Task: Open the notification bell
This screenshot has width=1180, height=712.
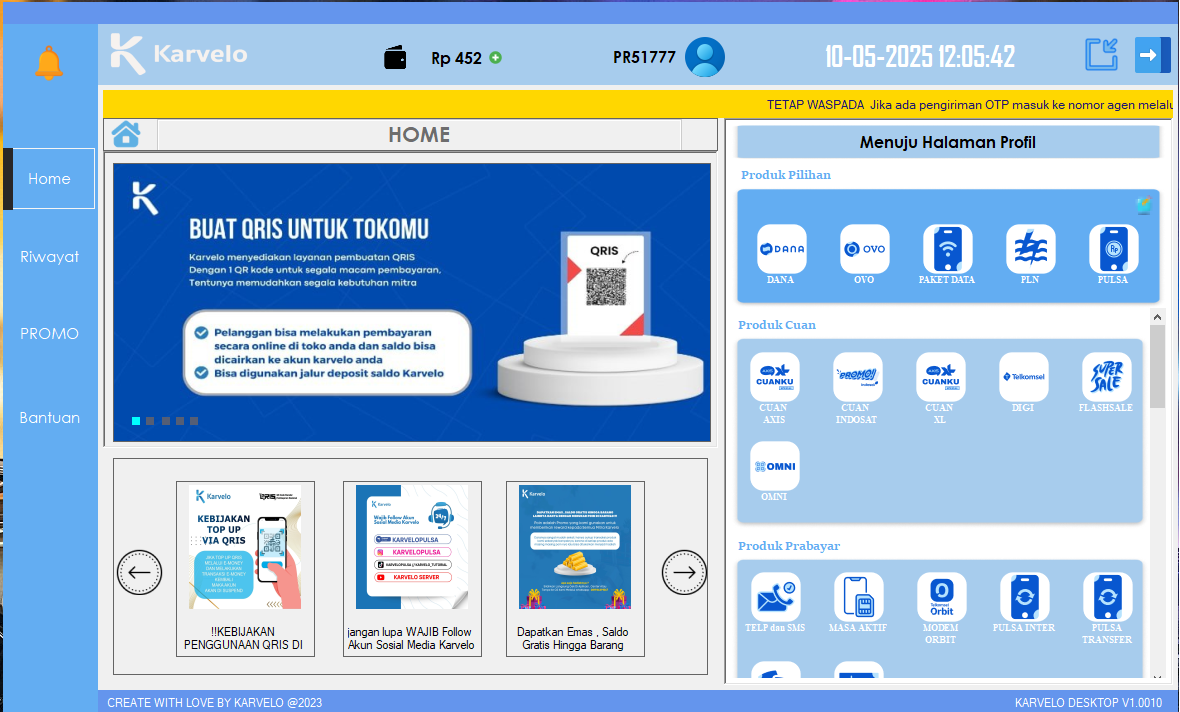Action: point(49,62)
